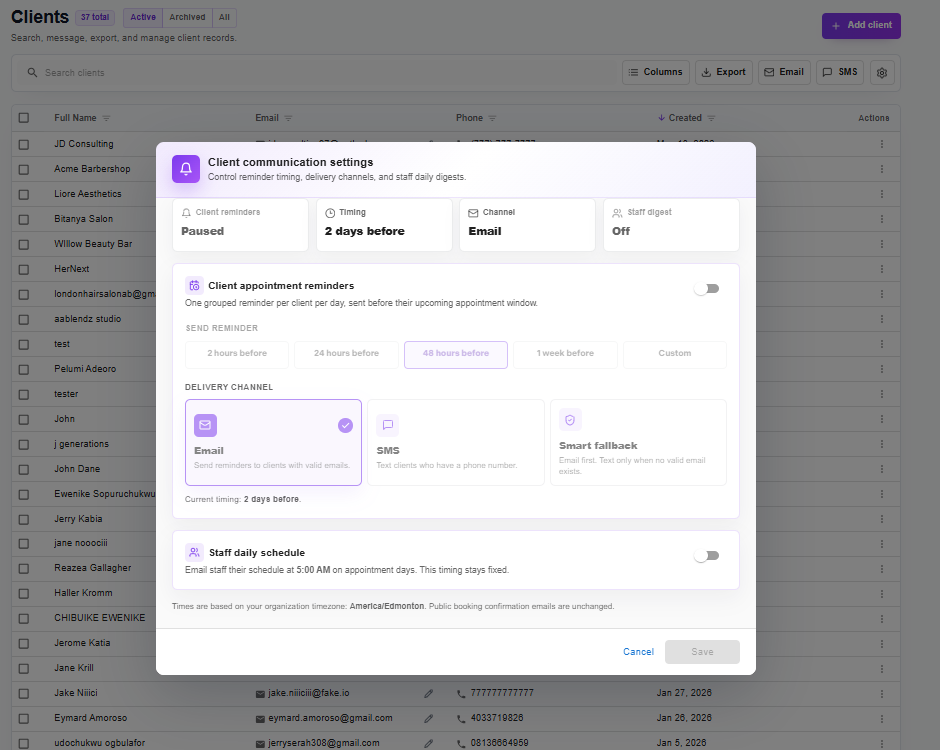Screen dimensions: 940x750
Task: Choose the Email delivery channel card
Action: tap(273, 442)
